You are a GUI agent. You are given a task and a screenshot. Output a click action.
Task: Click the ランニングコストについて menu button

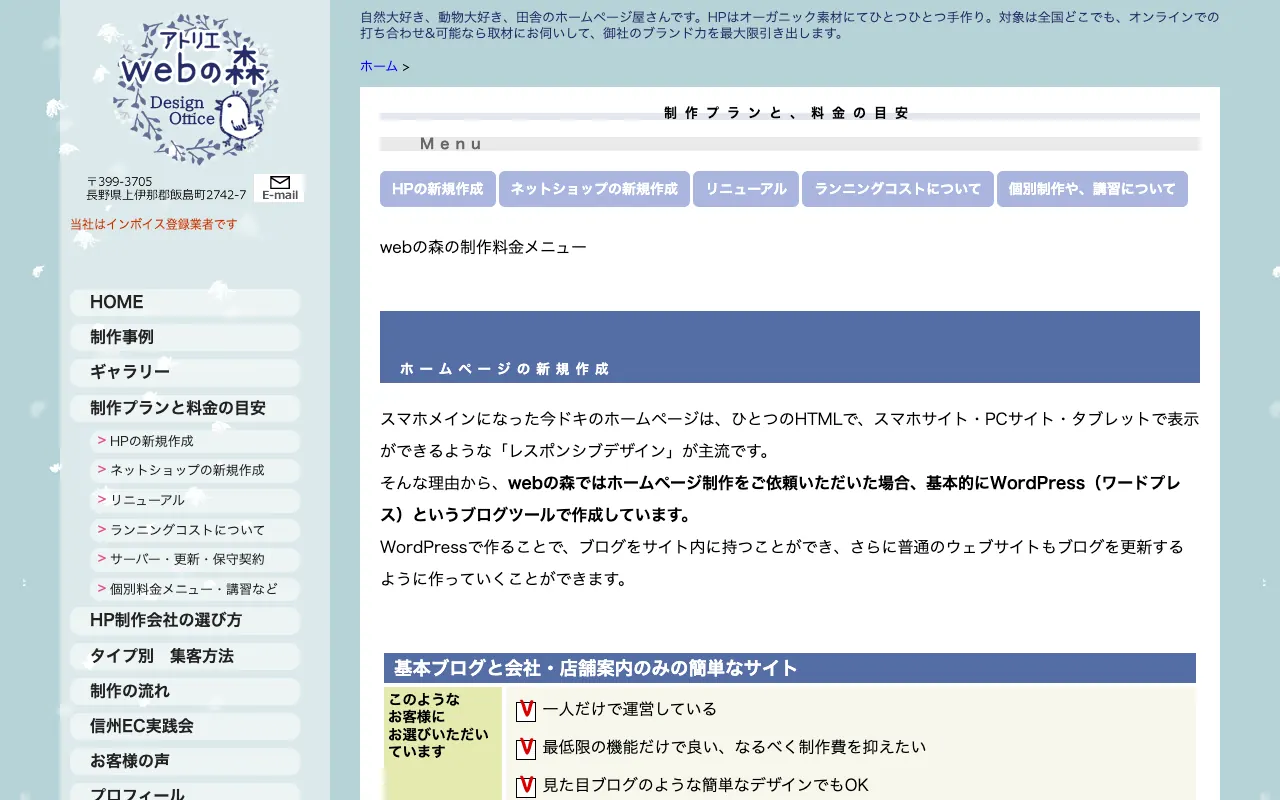tap(898, 189)
